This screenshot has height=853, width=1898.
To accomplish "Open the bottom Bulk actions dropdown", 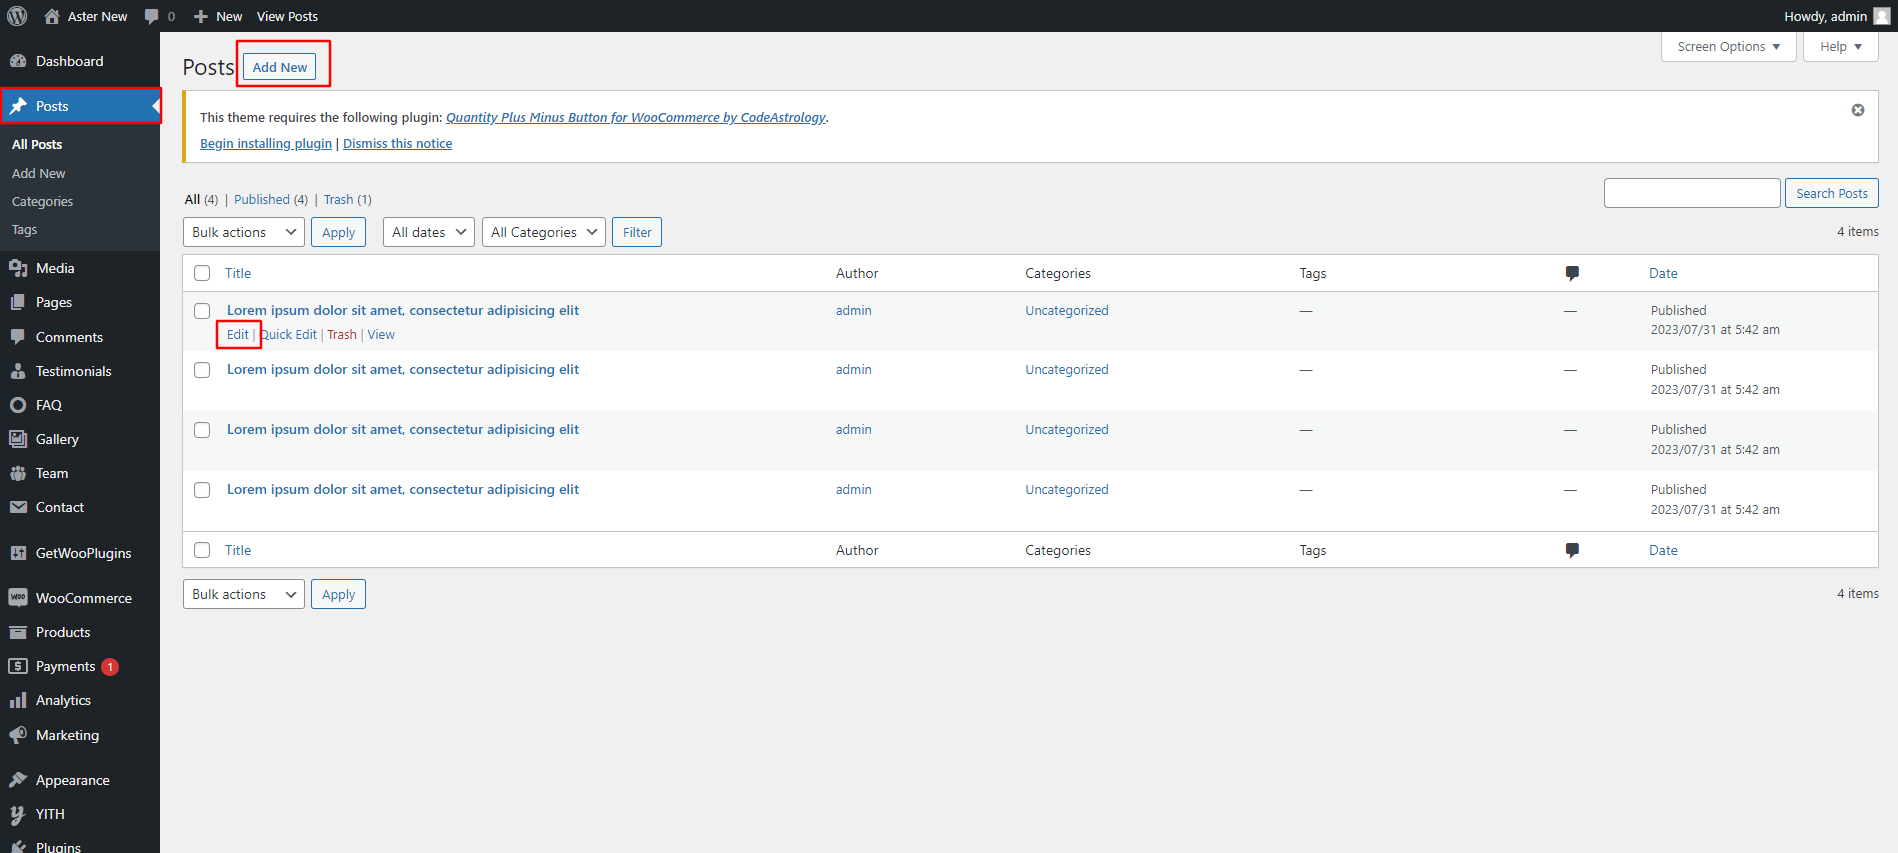I will (244, 594).
